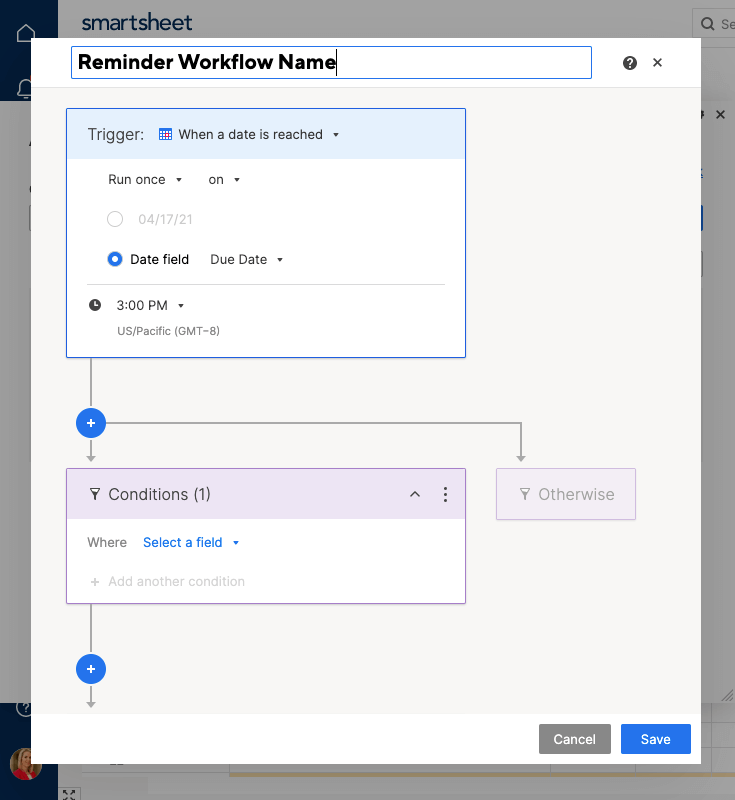Click the plus button below Trigger block

(91, 424)
